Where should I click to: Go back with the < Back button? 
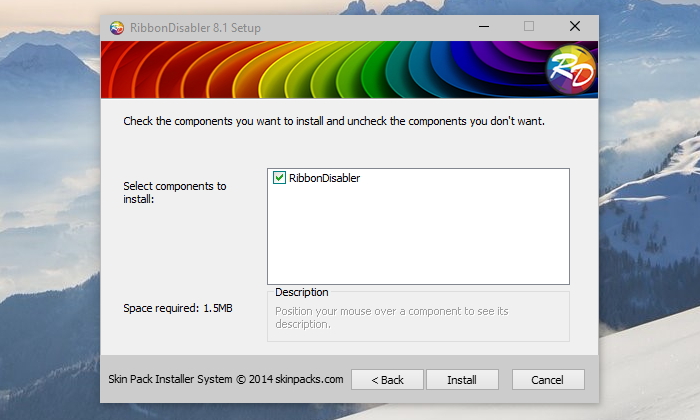click(387, 380)
